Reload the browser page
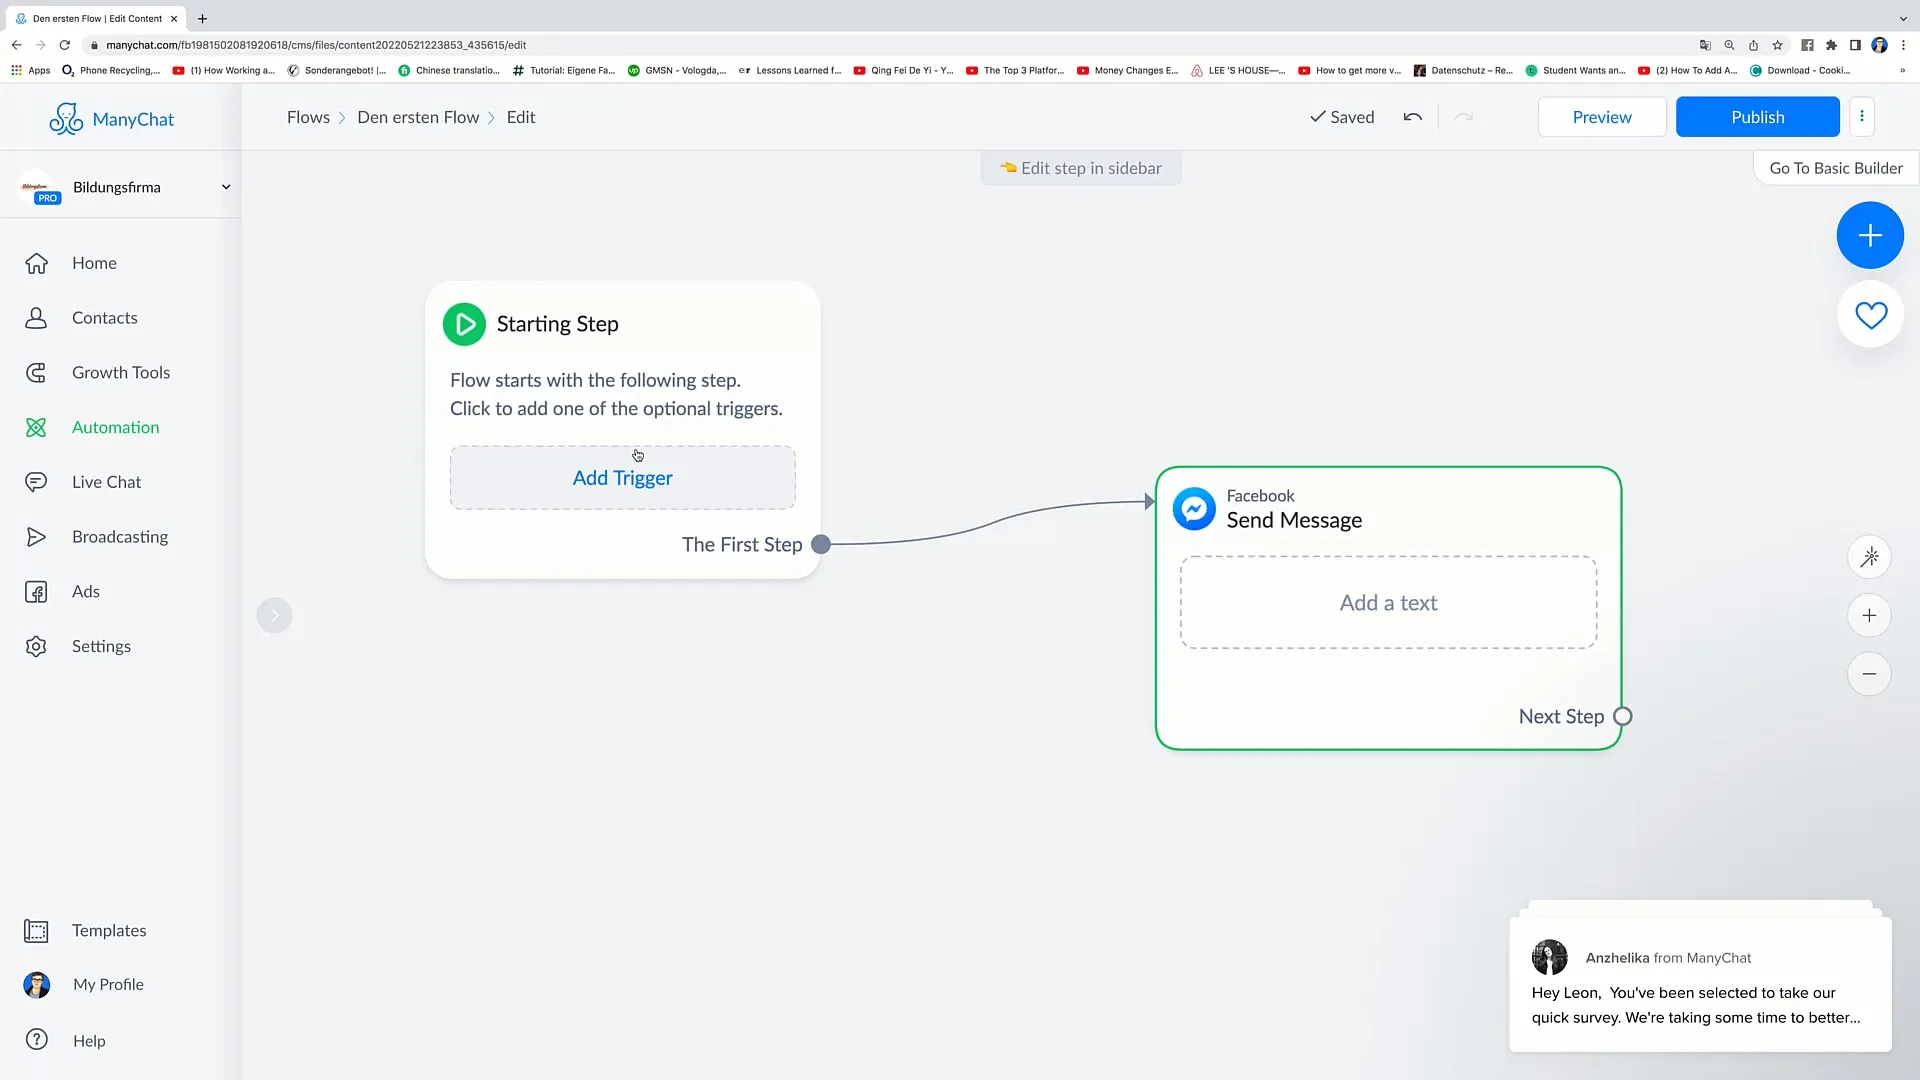The width and height of the screenshot is (1920, 1080). click(x=65, y=45)
